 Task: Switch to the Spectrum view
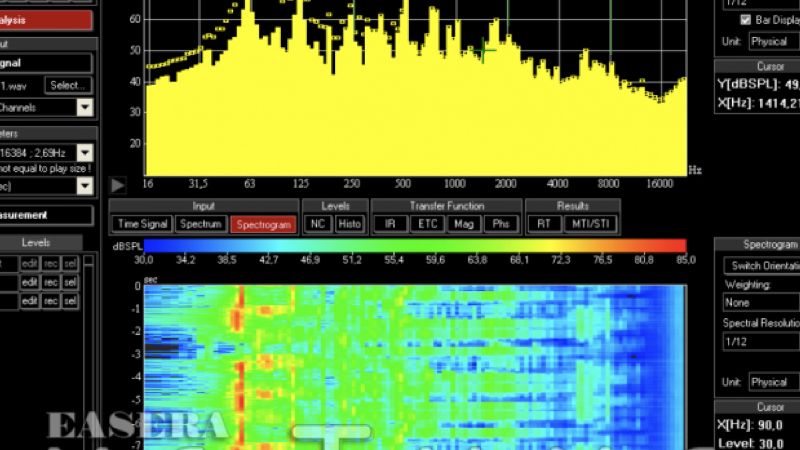point(201,224)
